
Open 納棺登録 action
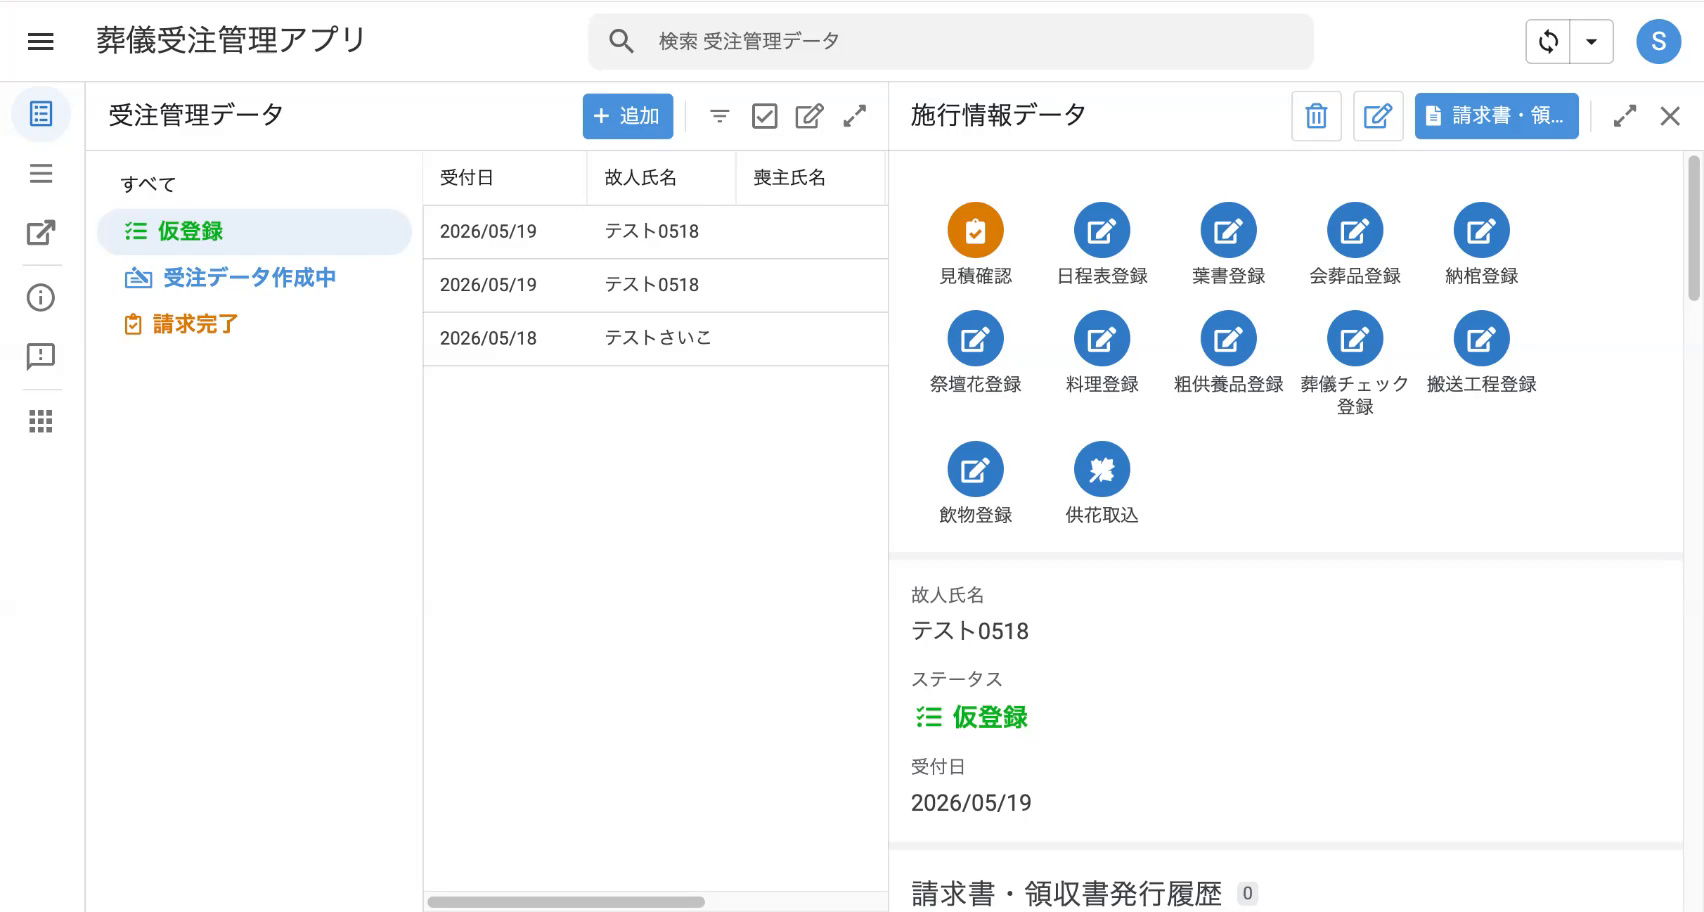click(1481, 231)
